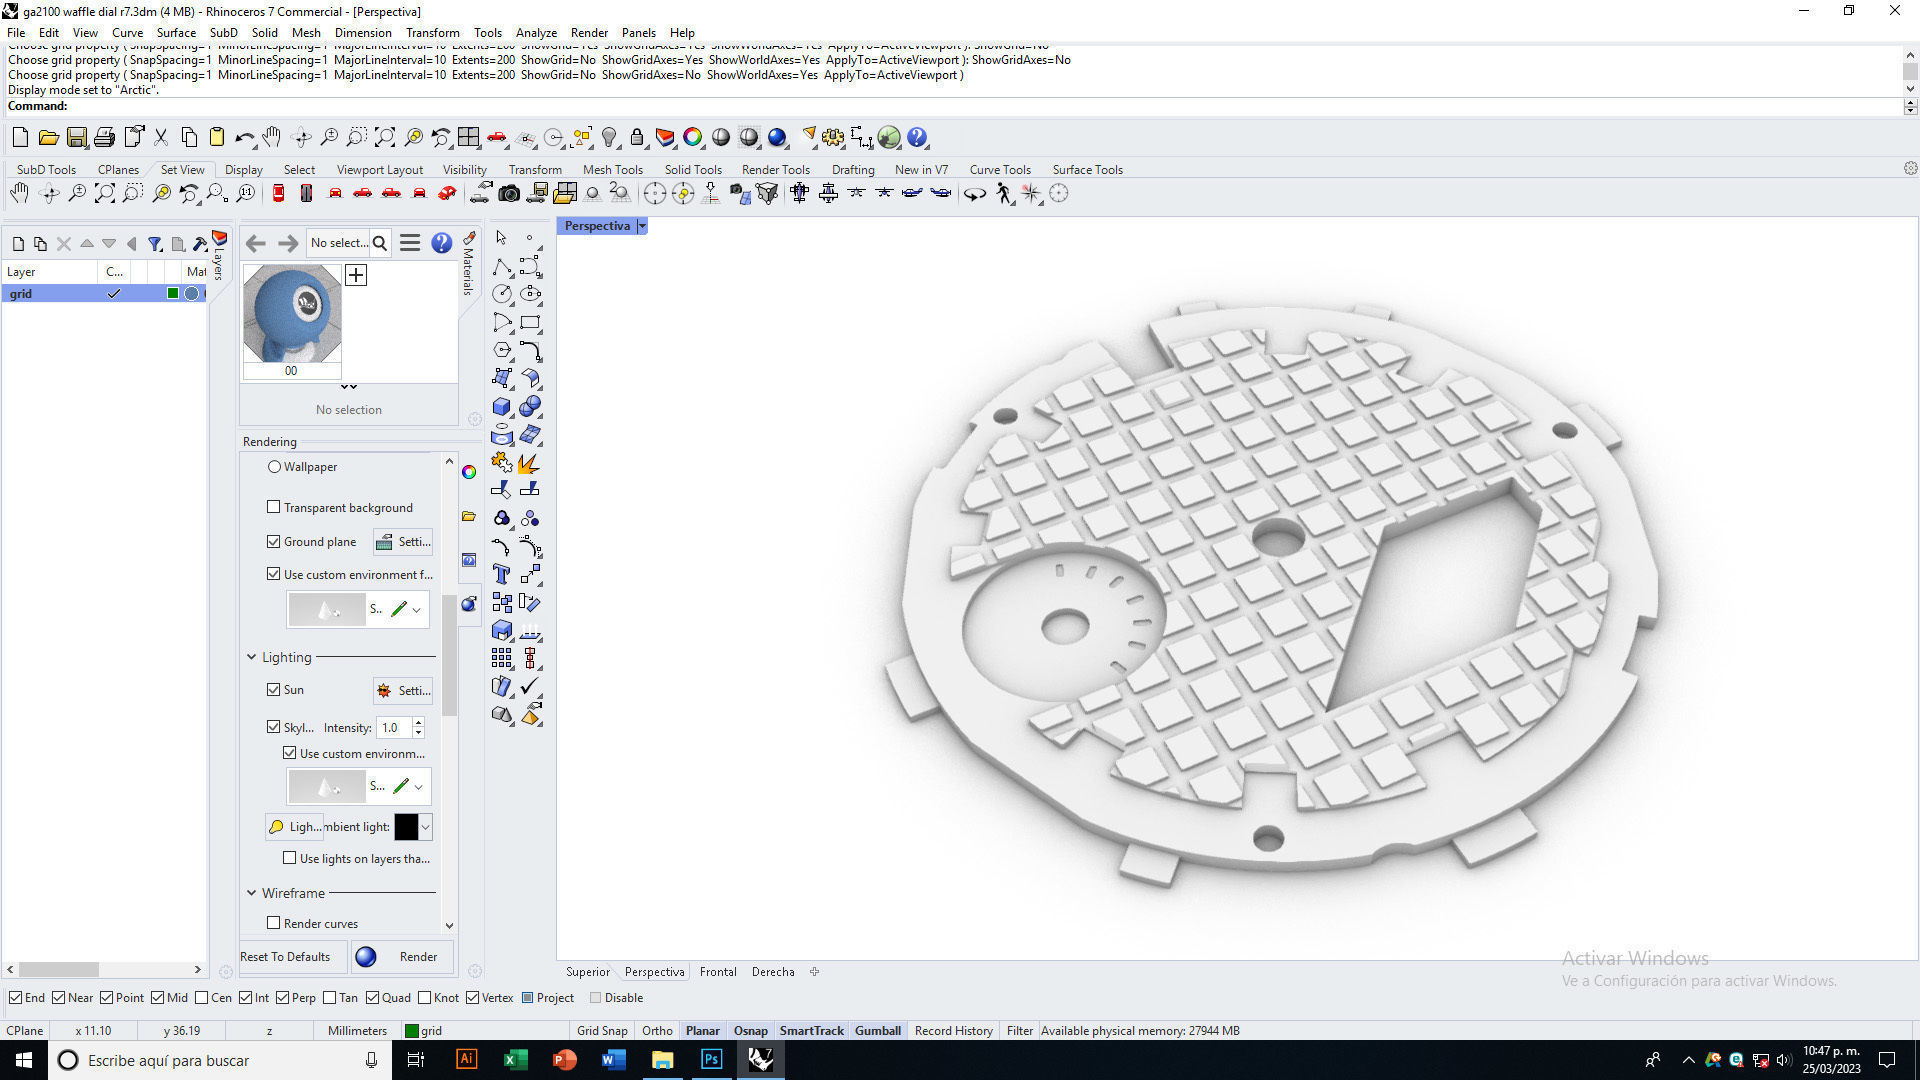This screenshot has width=1920, height=1080.
Task: Enable Transparent background checkbox
Action: (273, 507)
